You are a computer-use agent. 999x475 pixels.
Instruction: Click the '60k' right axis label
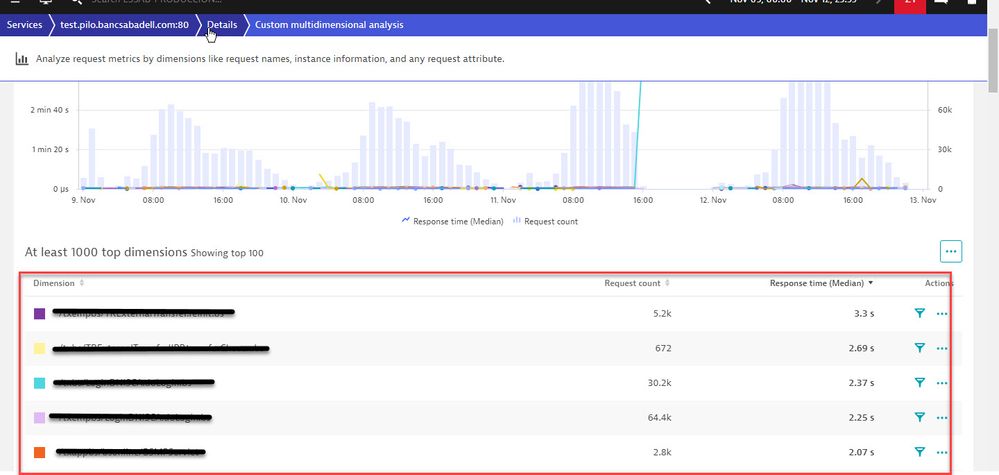coord(944,110)
